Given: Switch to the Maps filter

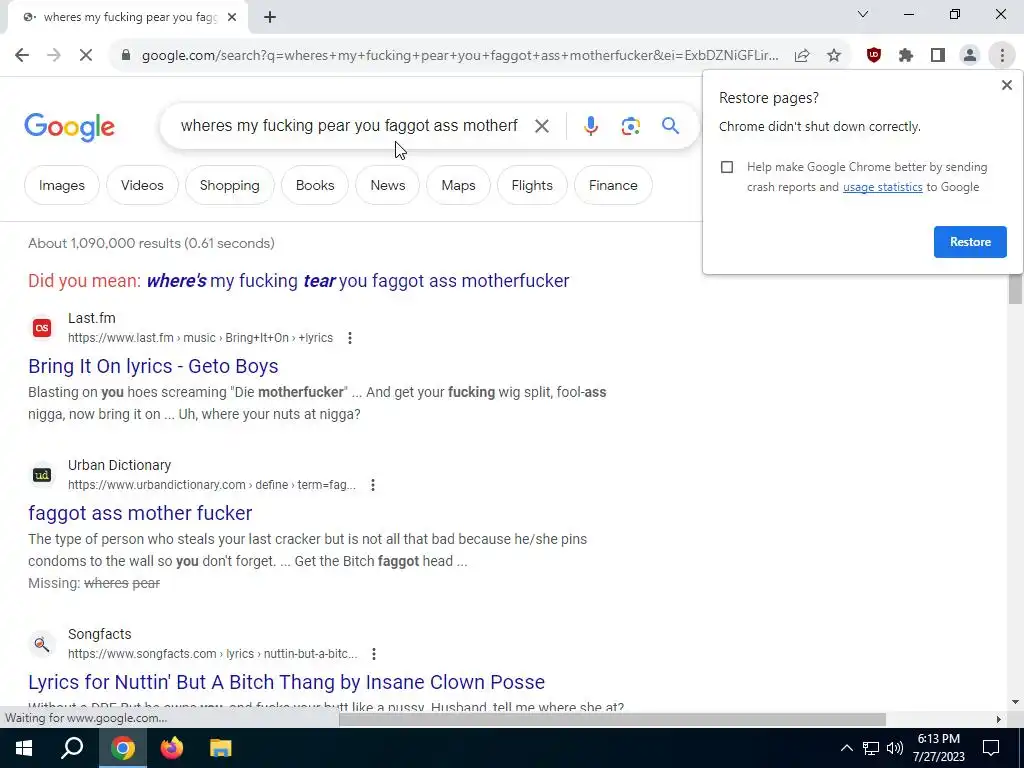Looking at the screenshot, I should coord(458,185).
